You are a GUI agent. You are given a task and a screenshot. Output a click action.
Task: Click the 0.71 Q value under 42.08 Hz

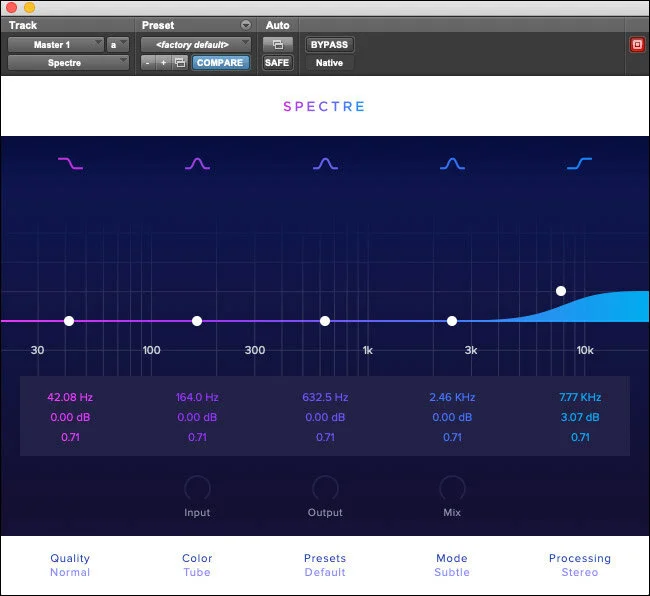70,437
